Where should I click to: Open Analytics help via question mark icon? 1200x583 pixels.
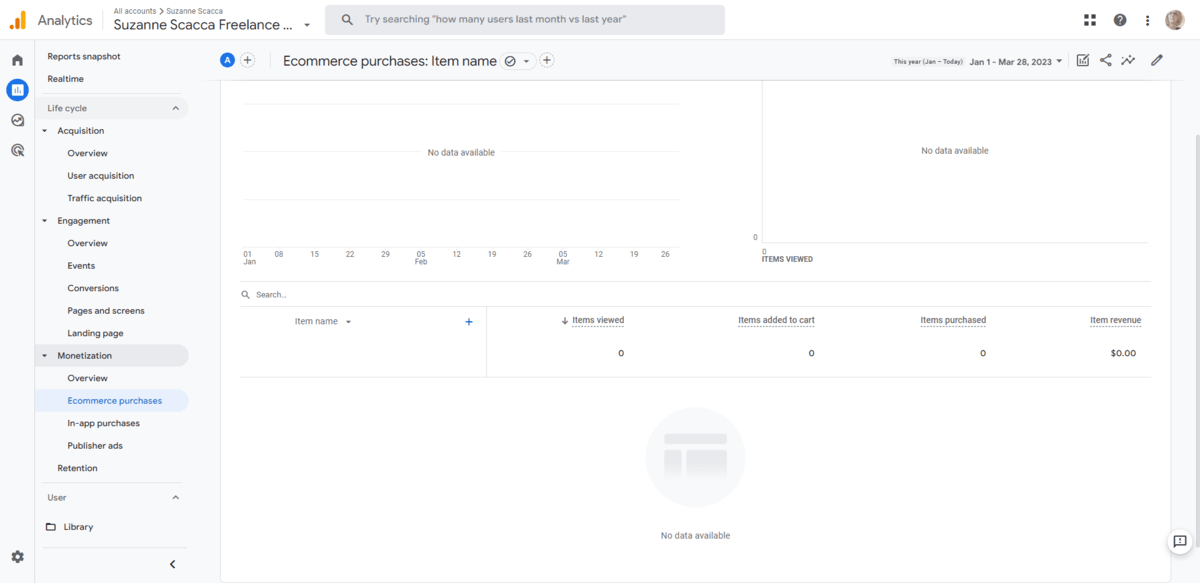click(x=1120, y=19)
